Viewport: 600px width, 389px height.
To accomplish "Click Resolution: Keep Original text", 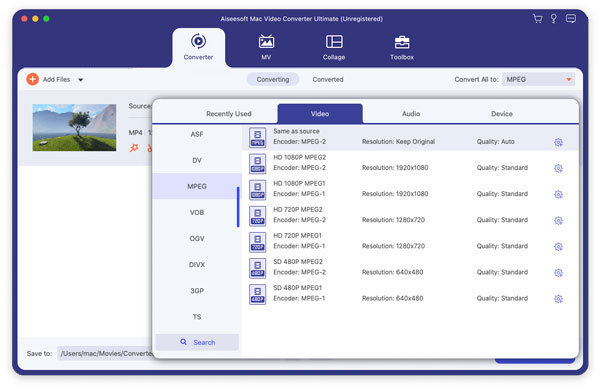I will coord(398,142).
